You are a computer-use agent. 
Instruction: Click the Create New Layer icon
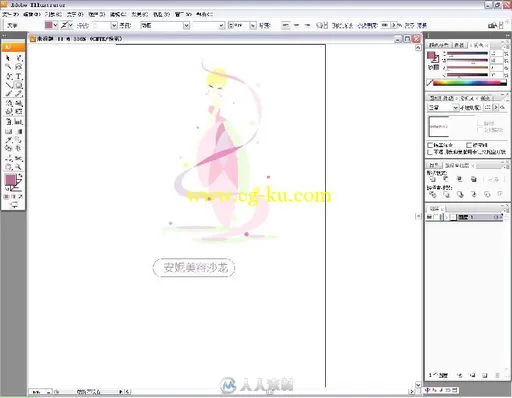[485, 375]
